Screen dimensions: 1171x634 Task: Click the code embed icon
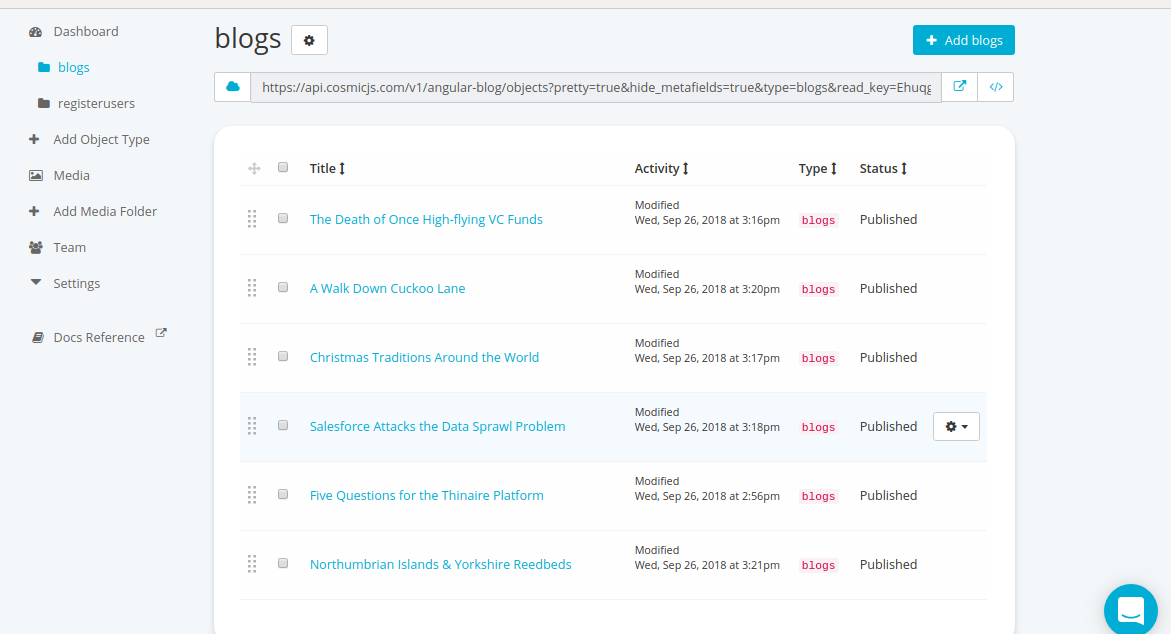point(996,87)
